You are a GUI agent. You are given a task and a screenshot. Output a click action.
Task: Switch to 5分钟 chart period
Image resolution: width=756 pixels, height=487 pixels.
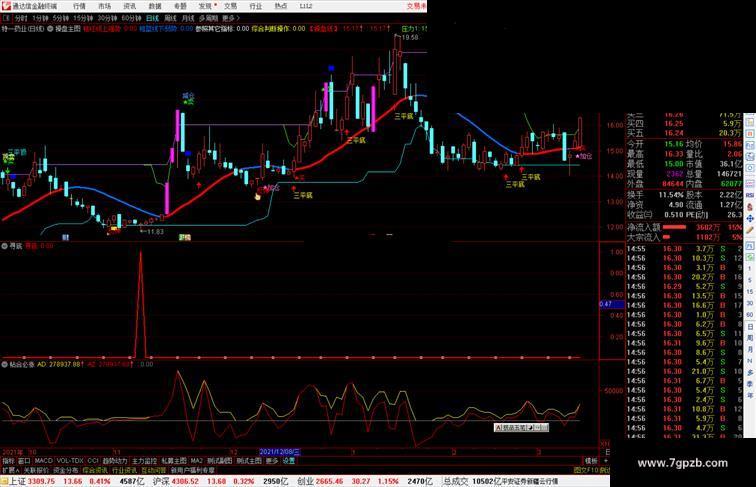coord(61,18)
